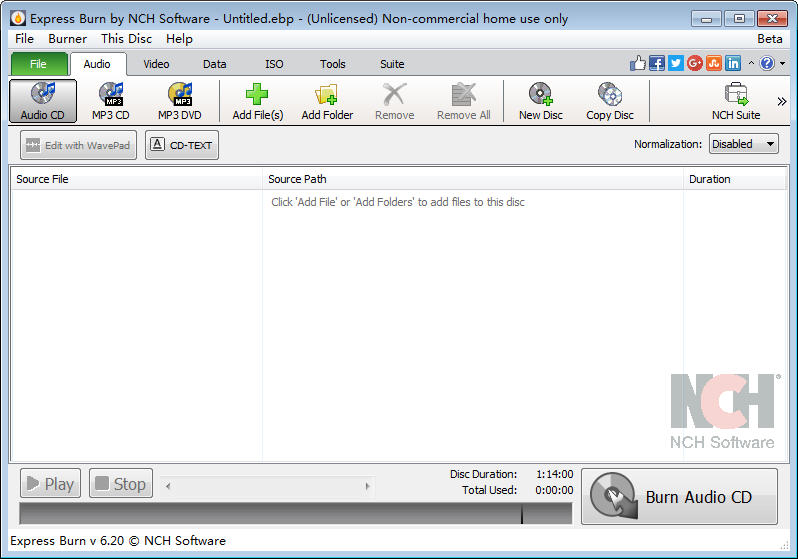The height and width of the screenshot is (559, 798).
Task: Click the Stop button
Action: [x=121, y=483]
